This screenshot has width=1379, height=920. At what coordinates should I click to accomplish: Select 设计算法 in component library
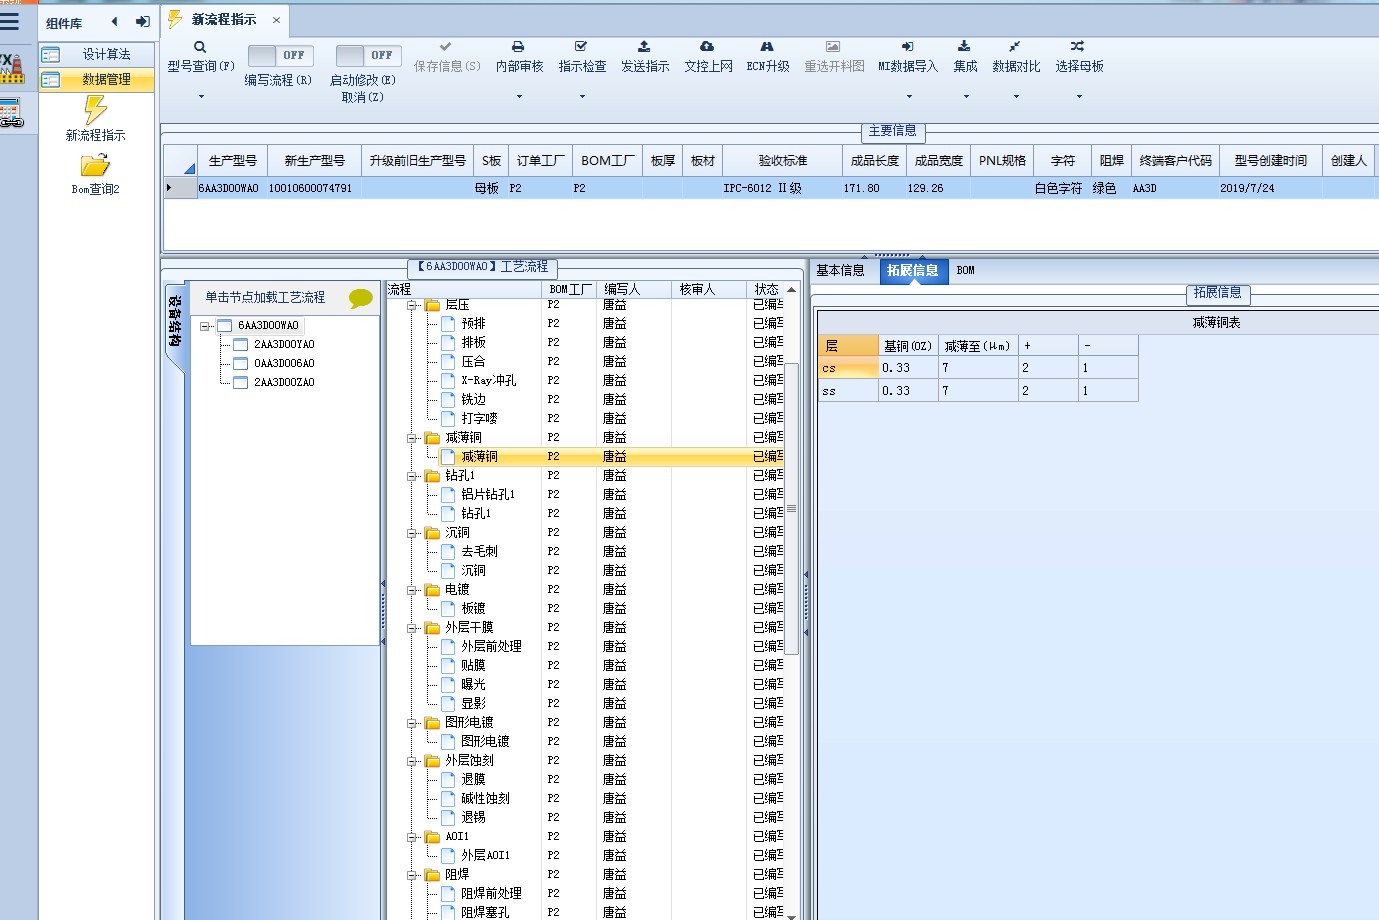pyautogui.click(x=97, y=55)
